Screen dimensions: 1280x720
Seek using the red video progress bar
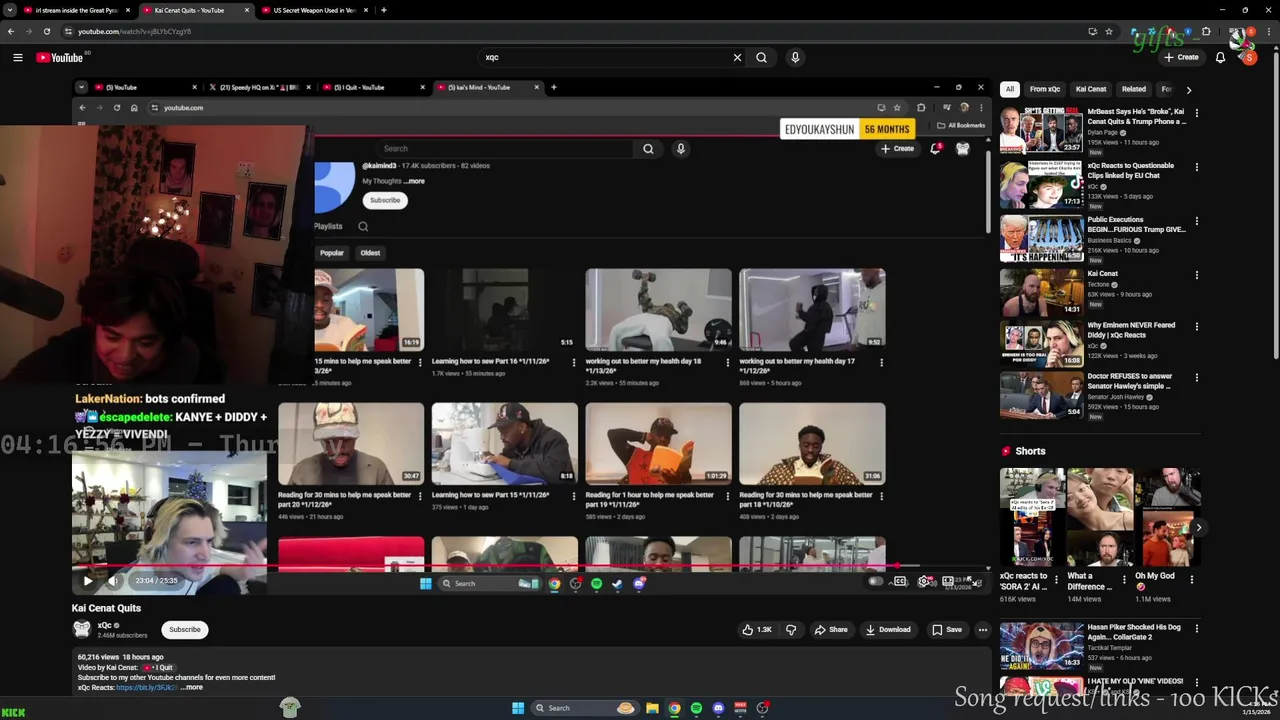click(x=530, y=565)
